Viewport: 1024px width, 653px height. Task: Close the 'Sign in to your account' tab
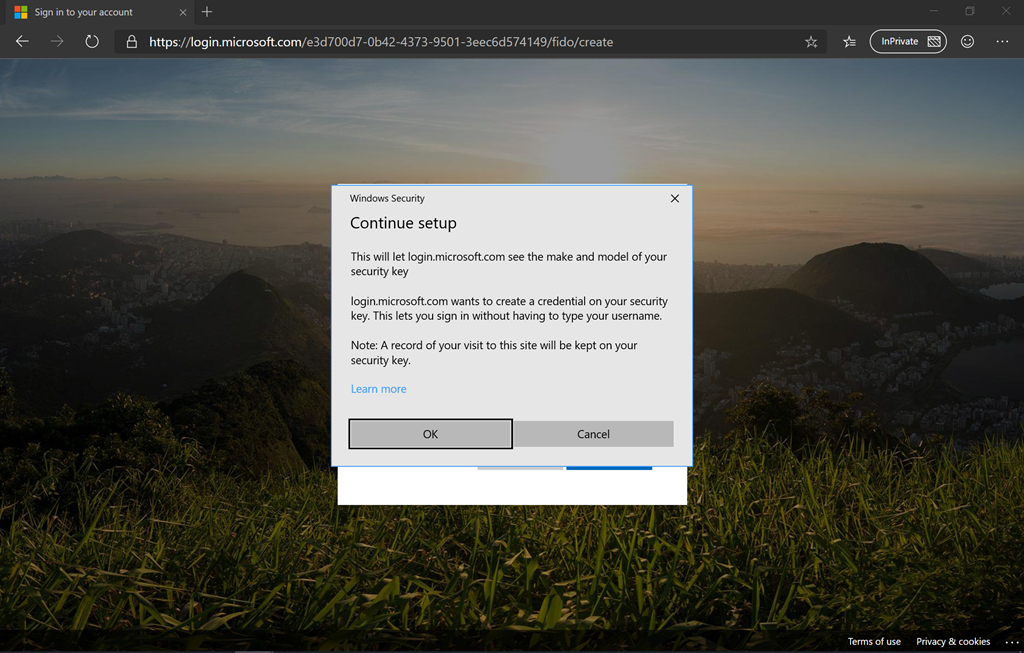pyautogui.click(x=183, y=13)
